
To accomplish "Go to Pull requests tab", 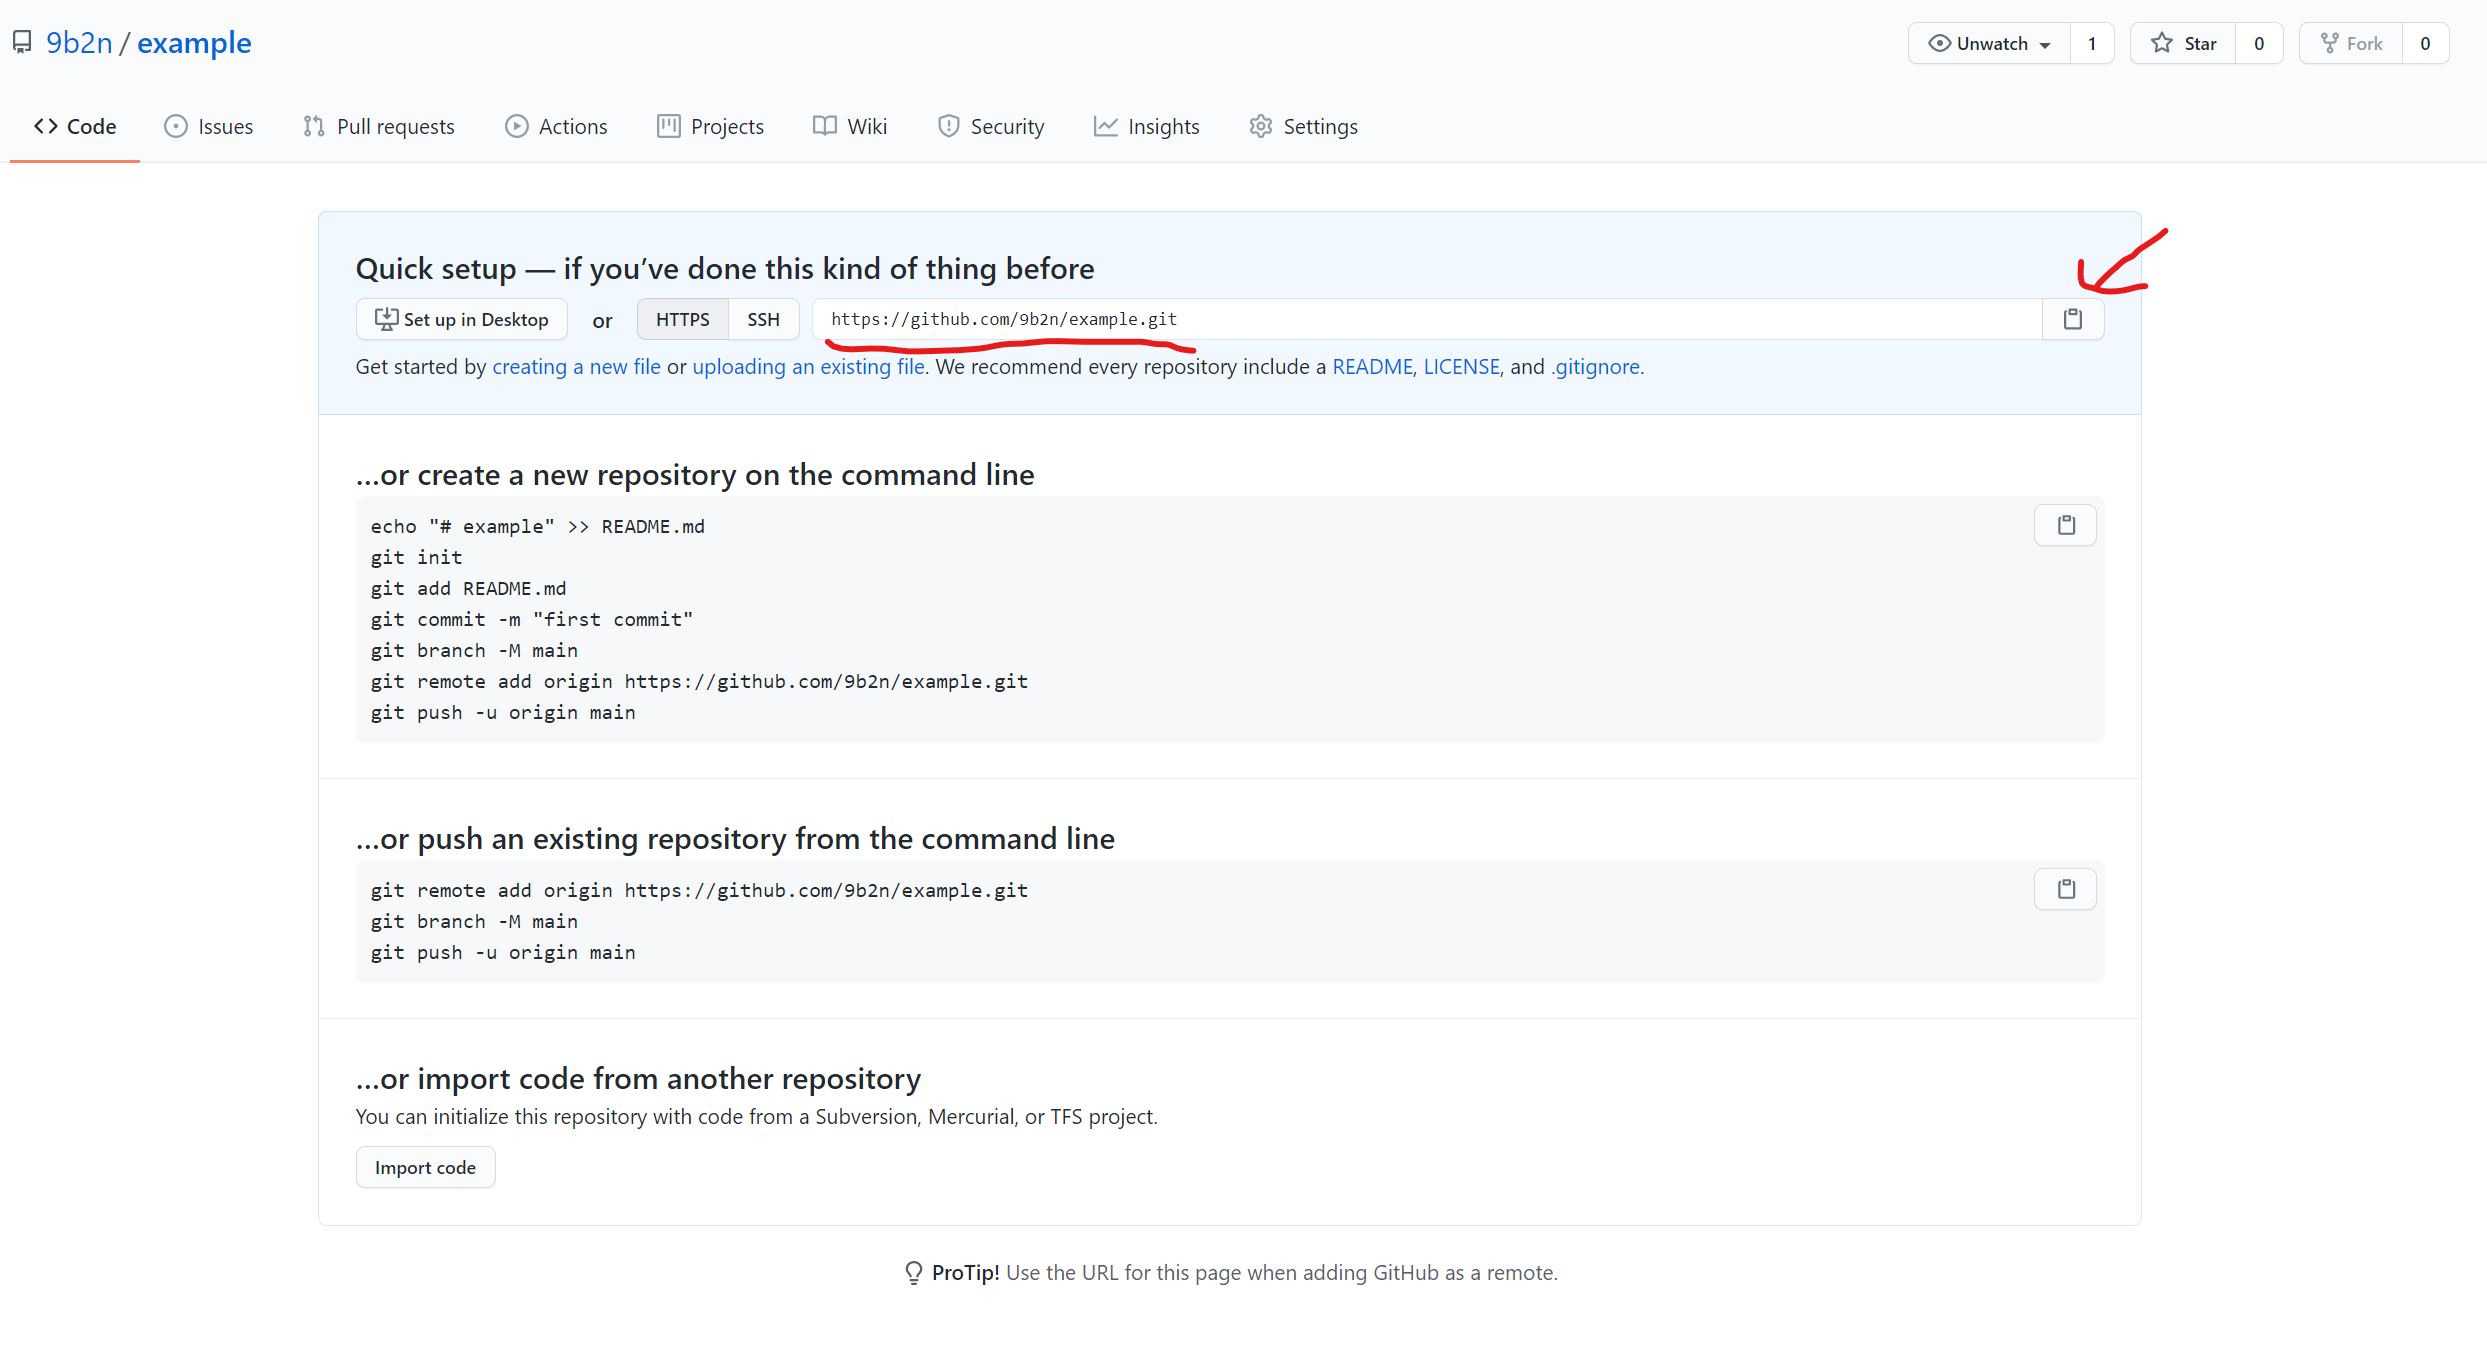I will [379, 126].
